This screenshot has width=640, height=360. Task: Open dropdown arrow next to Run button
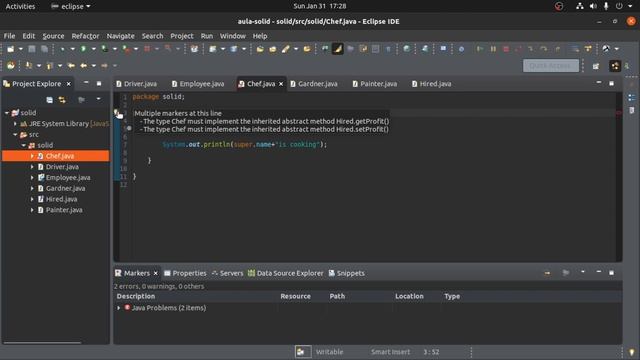[93, 49]
